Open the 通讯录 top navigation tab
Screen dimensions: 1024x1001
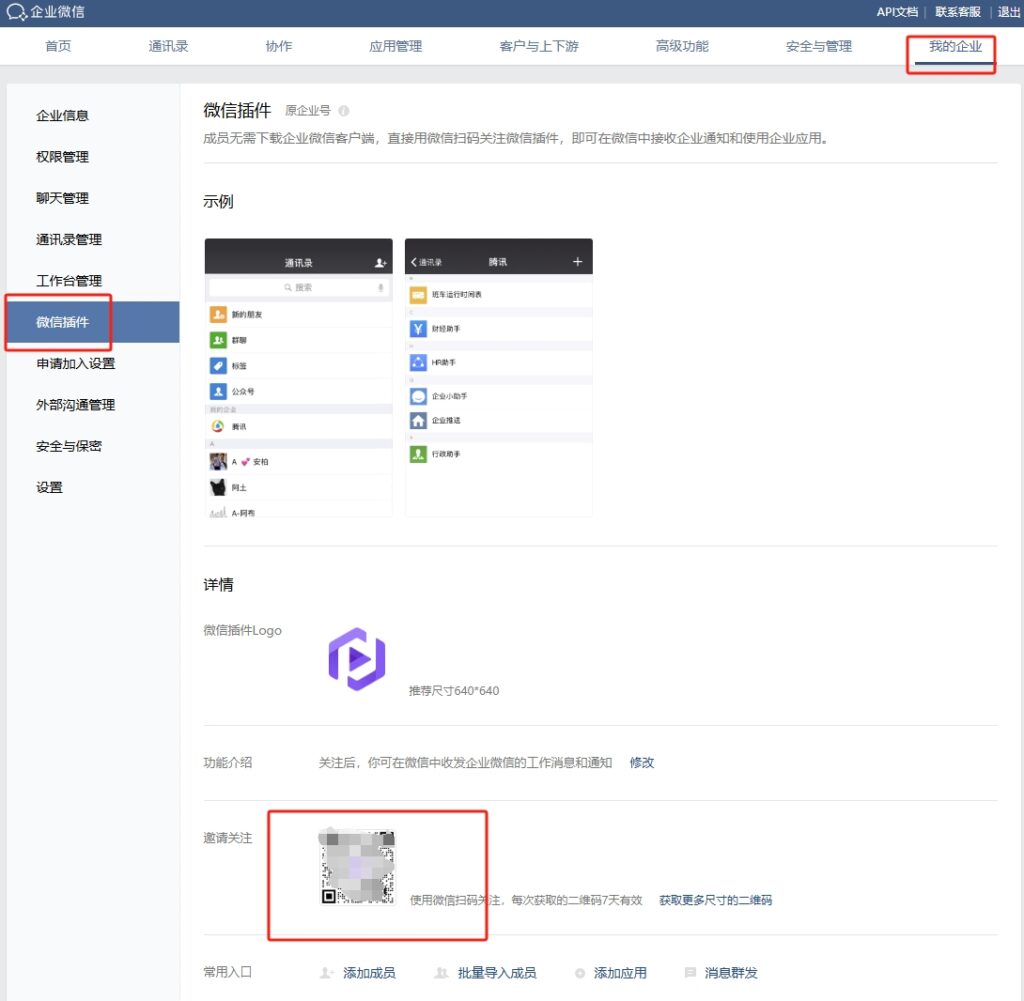(168, 46)
